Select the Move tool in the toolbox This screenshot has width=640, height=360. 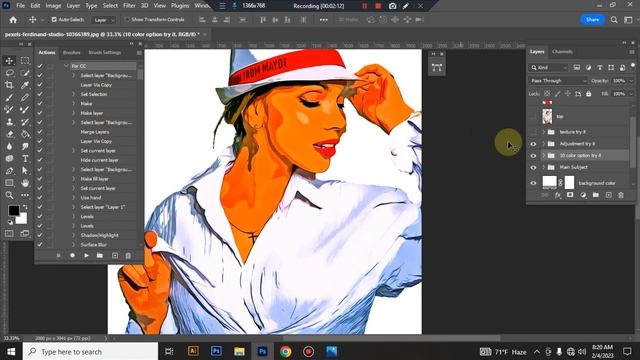[9, 61]
